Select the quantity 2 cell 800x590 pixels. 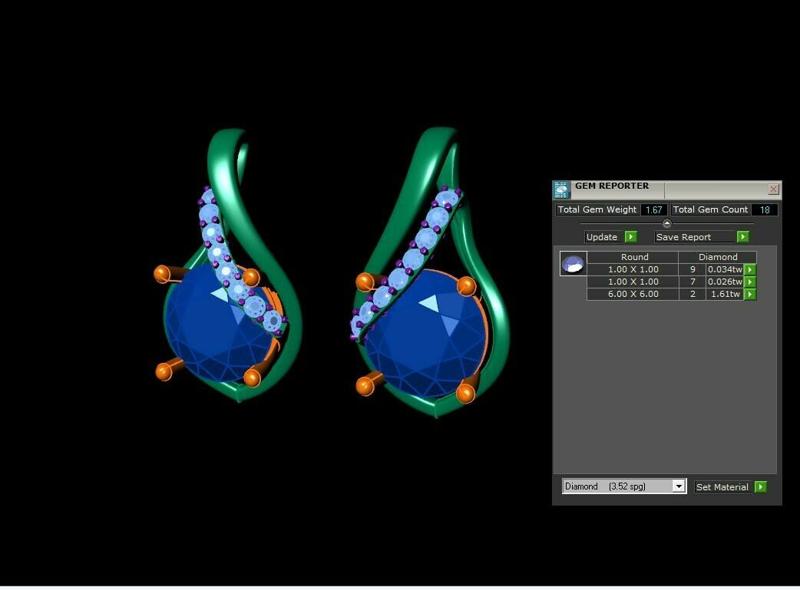tap(692, 294)
